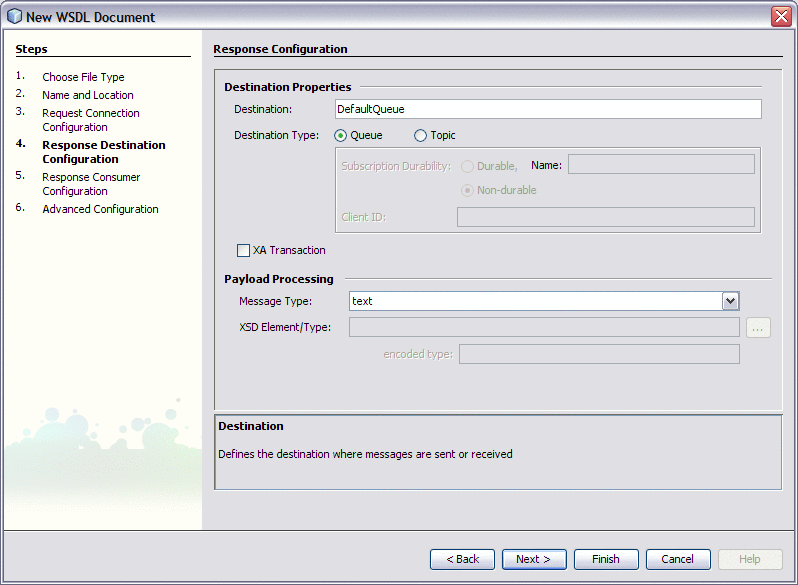Click the subscription Name input field
This screenshot has width=798, height=585.
click(x=661, y=164)
